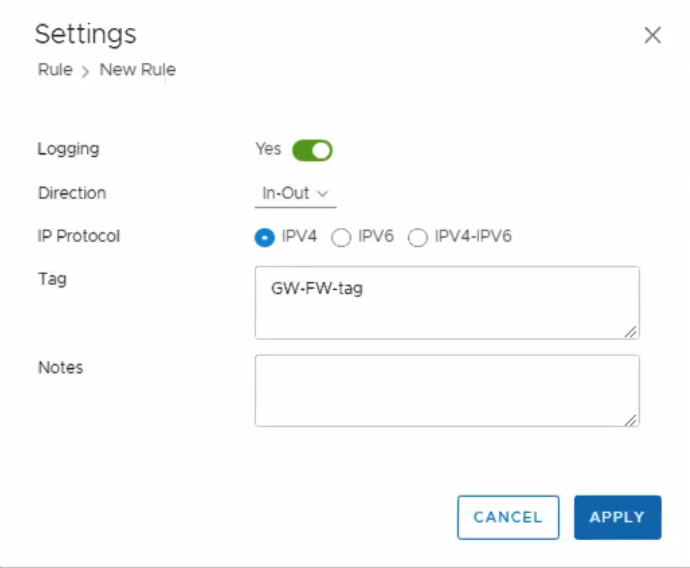
Task: Click the Direction field label
Action: point(71,193)
